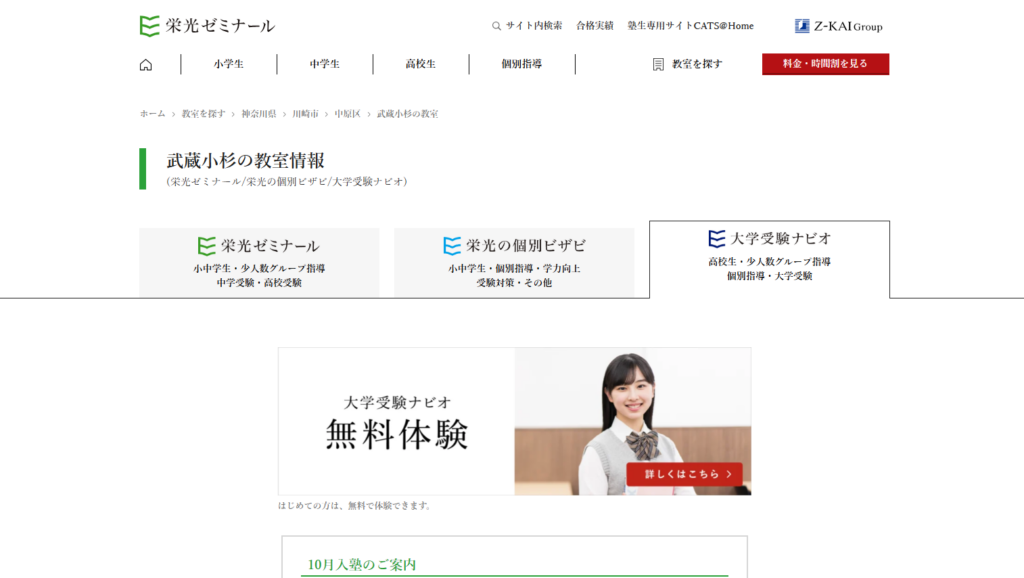
Task: Go to 神奈川県 breadcrumb link
Action: click(258, 114)
